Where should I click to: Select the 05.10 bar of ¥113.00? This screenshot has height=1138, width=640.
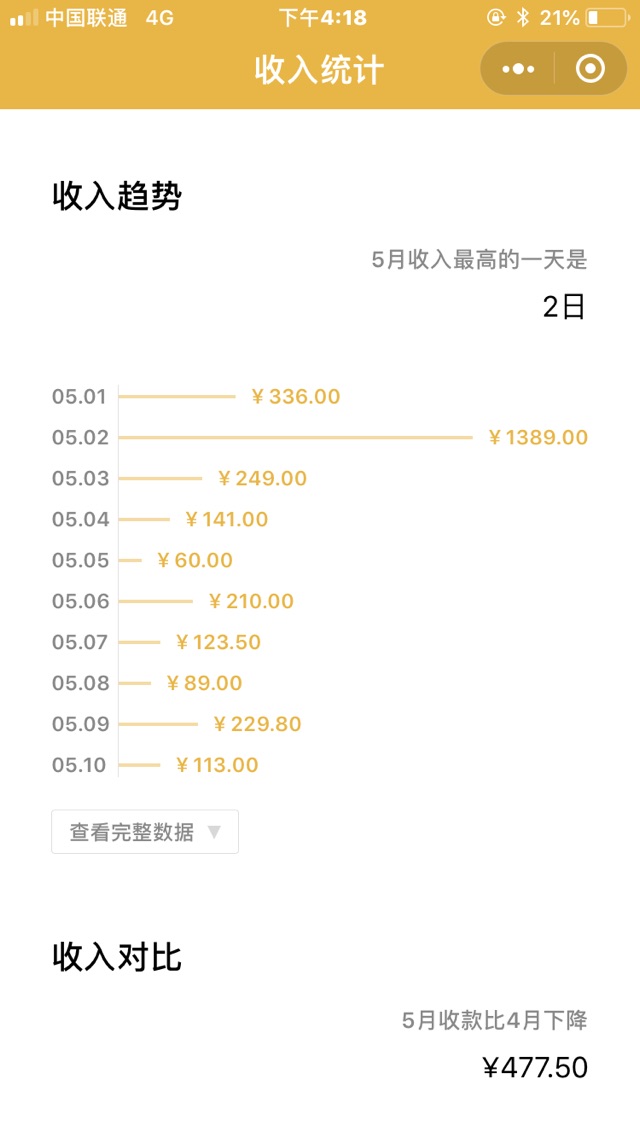tap(139, 765)
